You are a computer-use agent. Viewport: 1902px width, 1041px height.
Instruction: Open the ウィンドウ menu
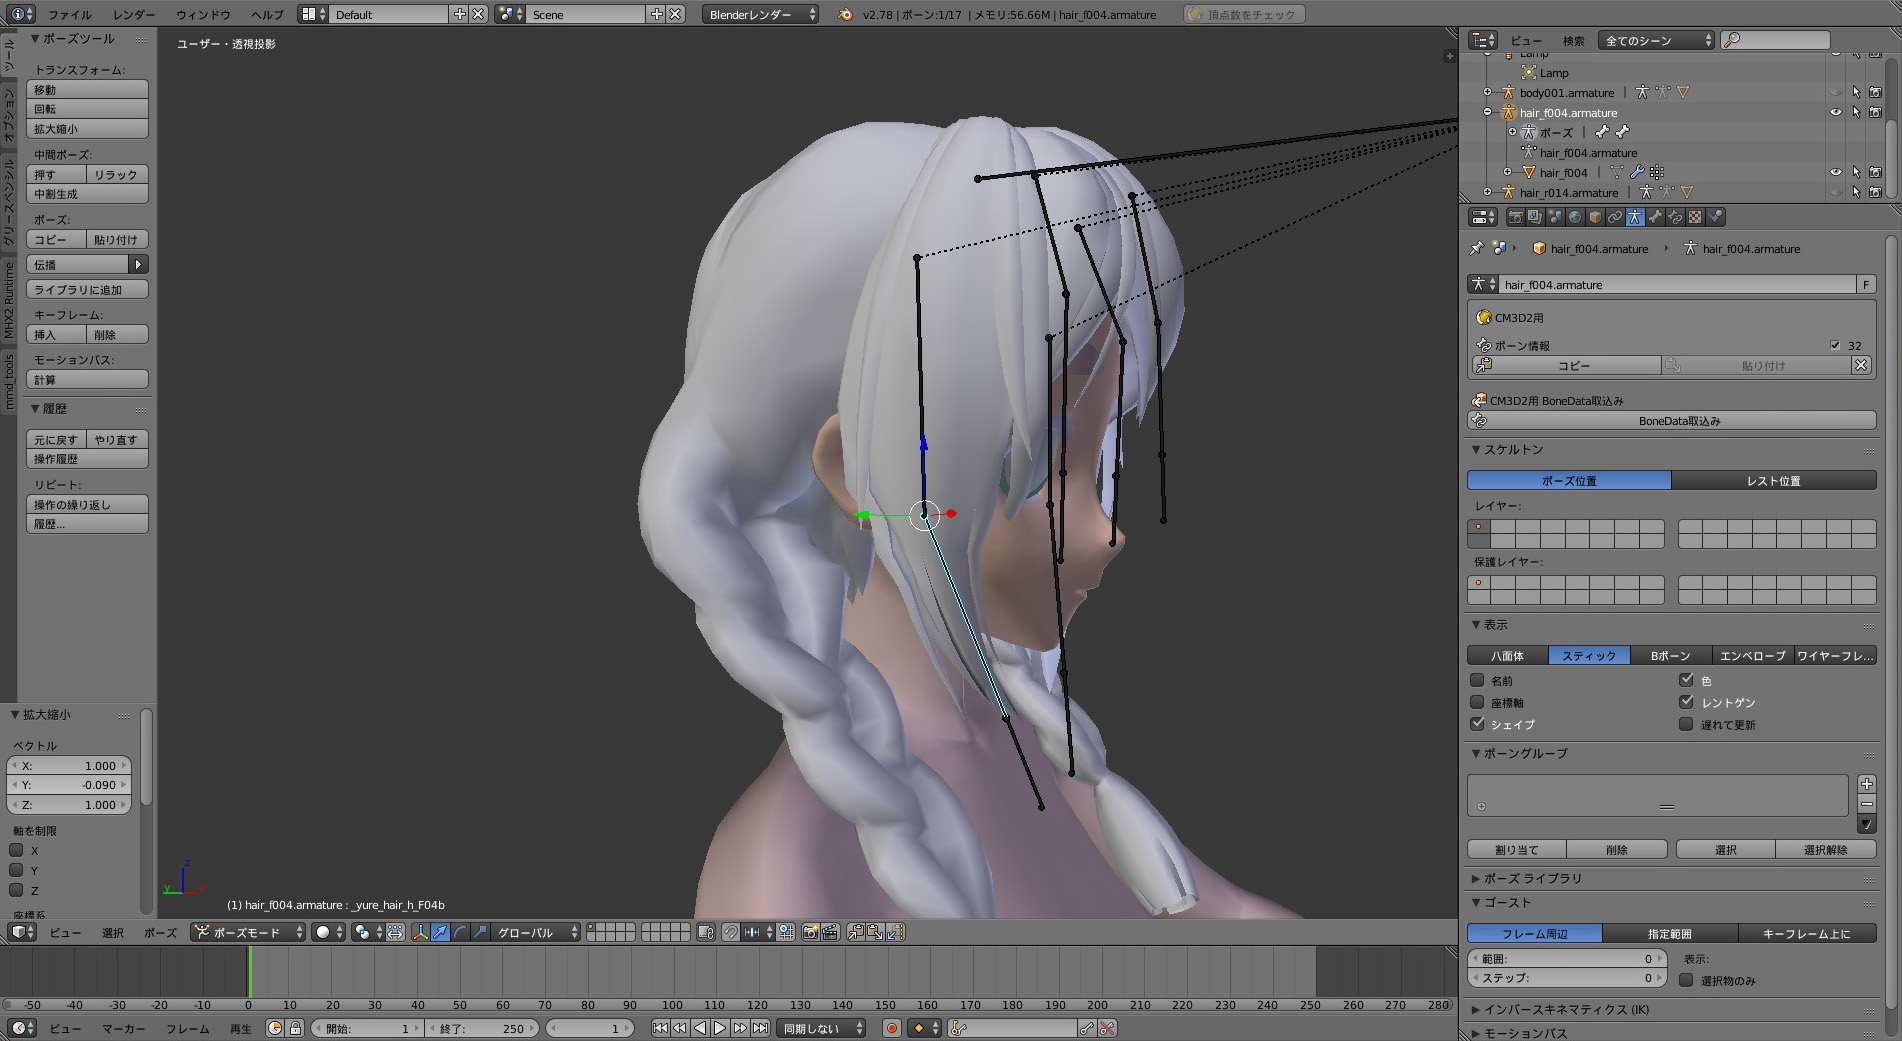(203, 14)
